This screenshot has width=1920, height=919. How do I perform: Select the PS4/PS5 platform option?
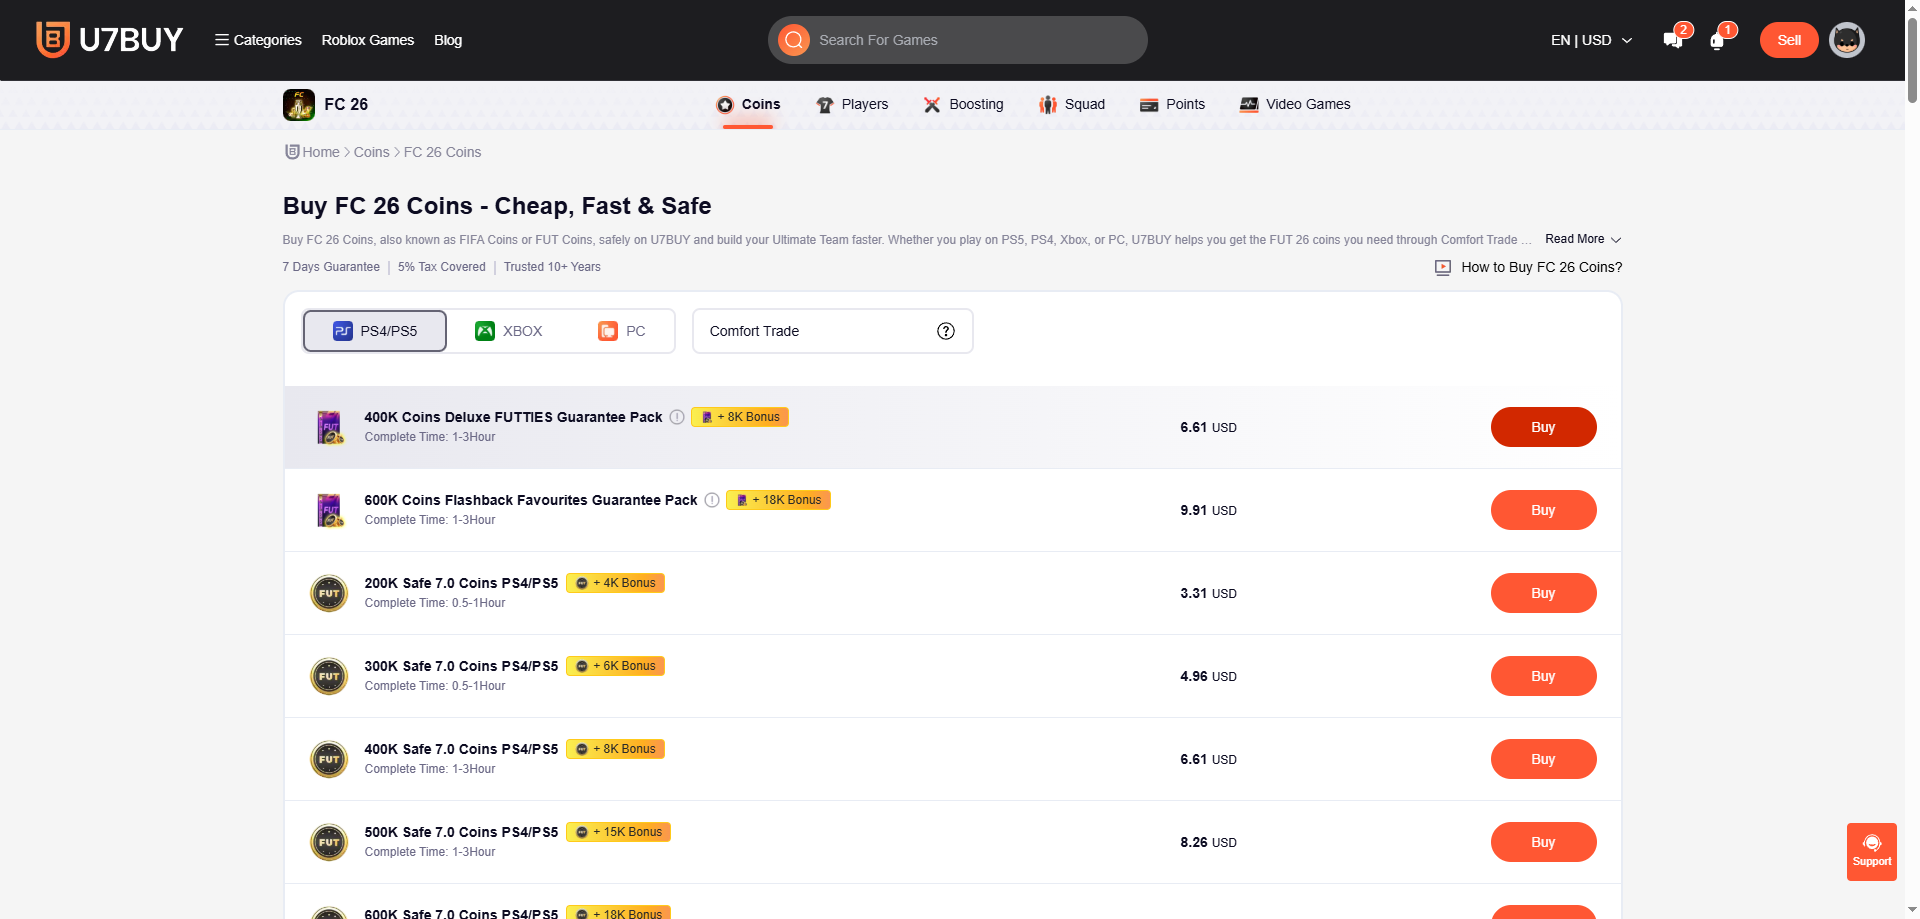tap(375, 331)
